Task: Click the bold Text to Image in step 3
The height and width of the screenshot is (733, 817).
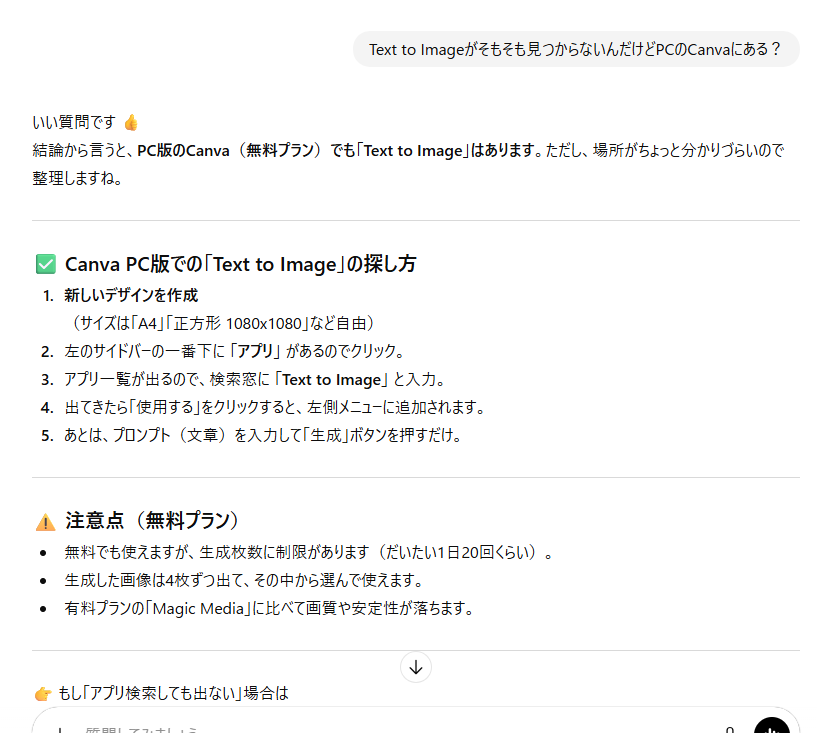Action: coord(332,379)
